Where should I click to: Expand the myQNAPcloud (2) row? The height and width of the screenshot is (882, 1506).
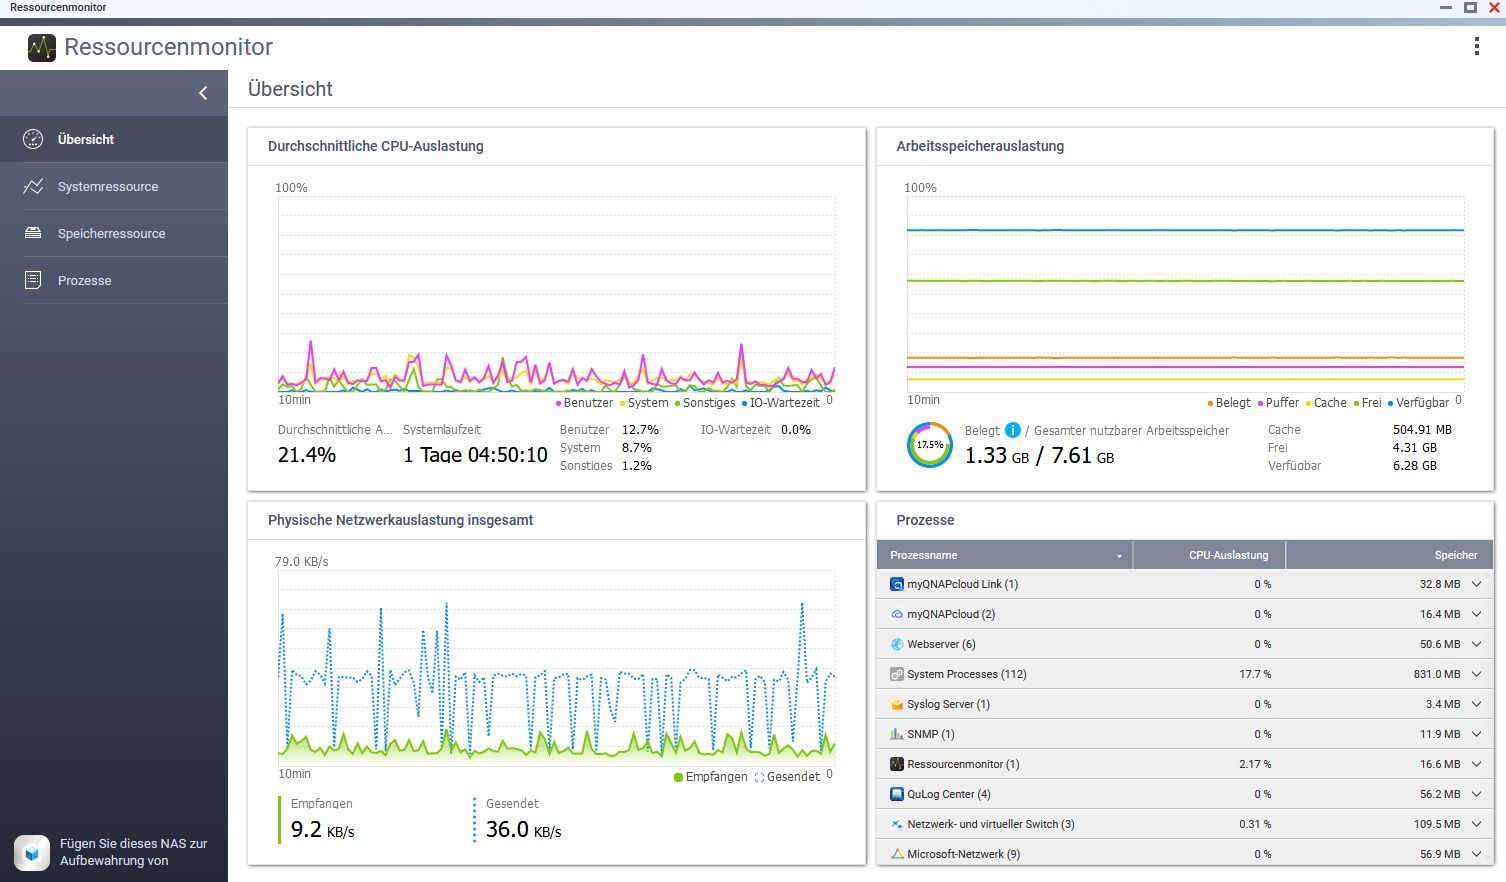pyautogui.click(x=1476, y=614)
